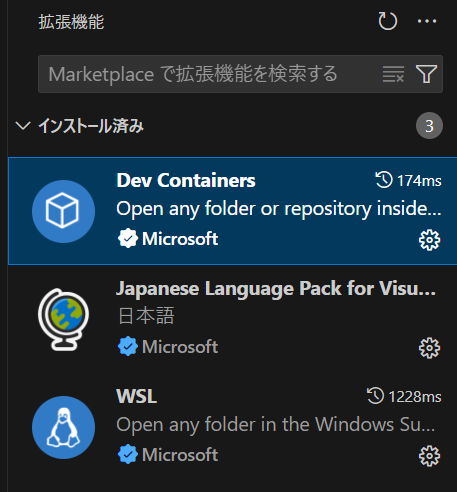Click activation clock icon next to 174ms
This screenshot has width=457, height=492.
[384, 180]
